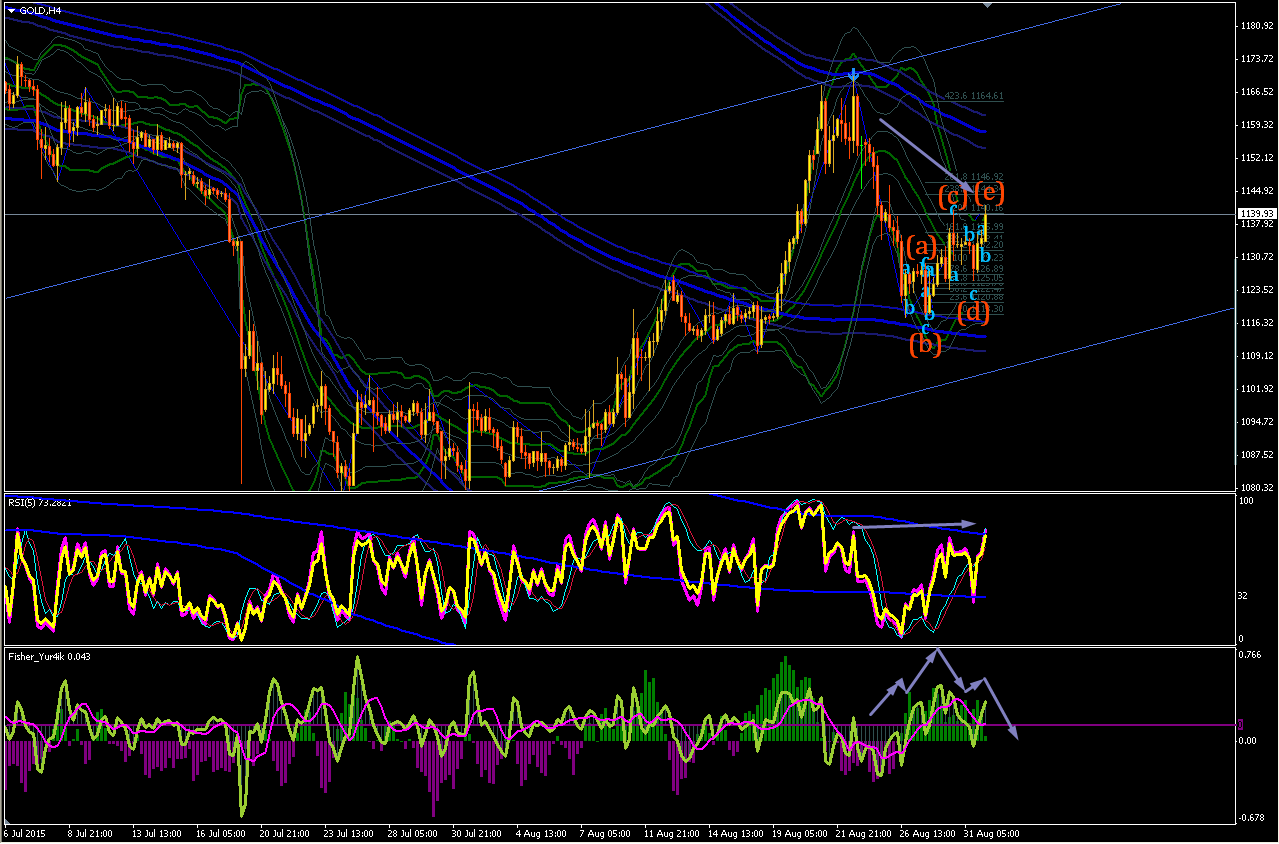Select the orange (d) wave label
The height and width of the screenshot is (844, 1279).
[973, 312]
